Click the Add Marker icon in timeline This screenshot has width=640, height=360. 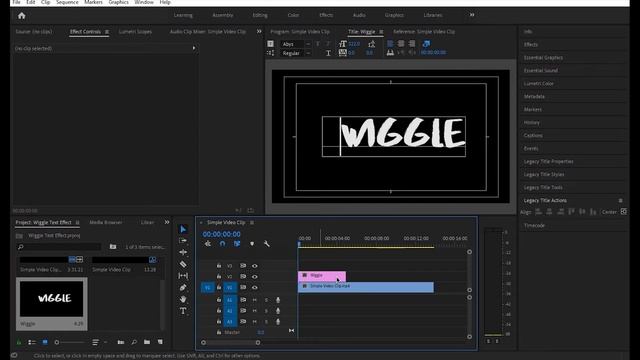(x=252, y=244)
